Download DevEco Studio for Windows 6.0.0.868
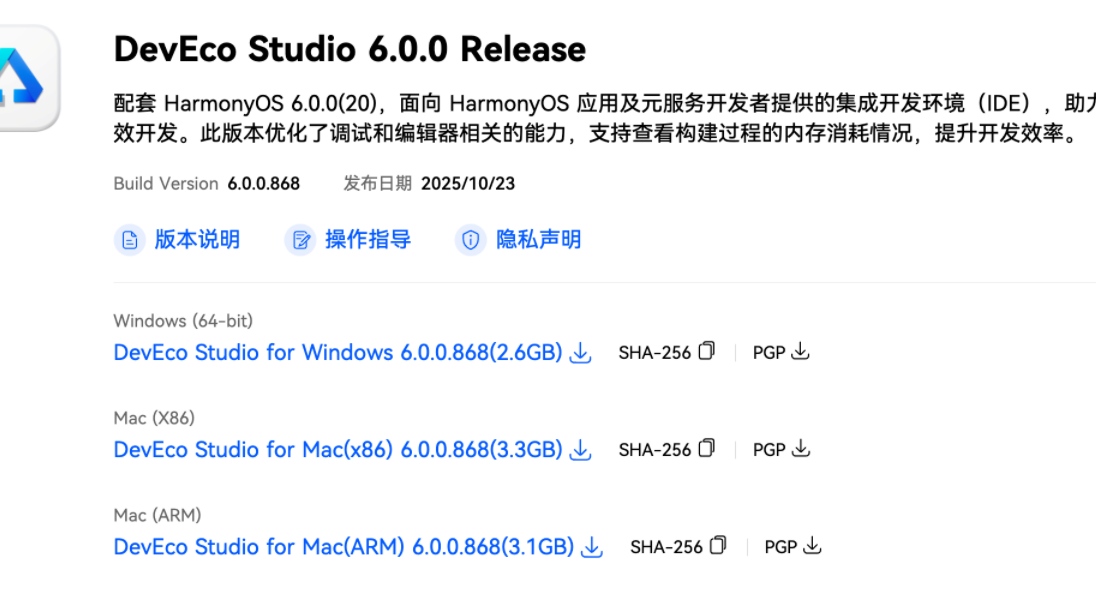Screen dimensions: 1096x597 (337, 353)
